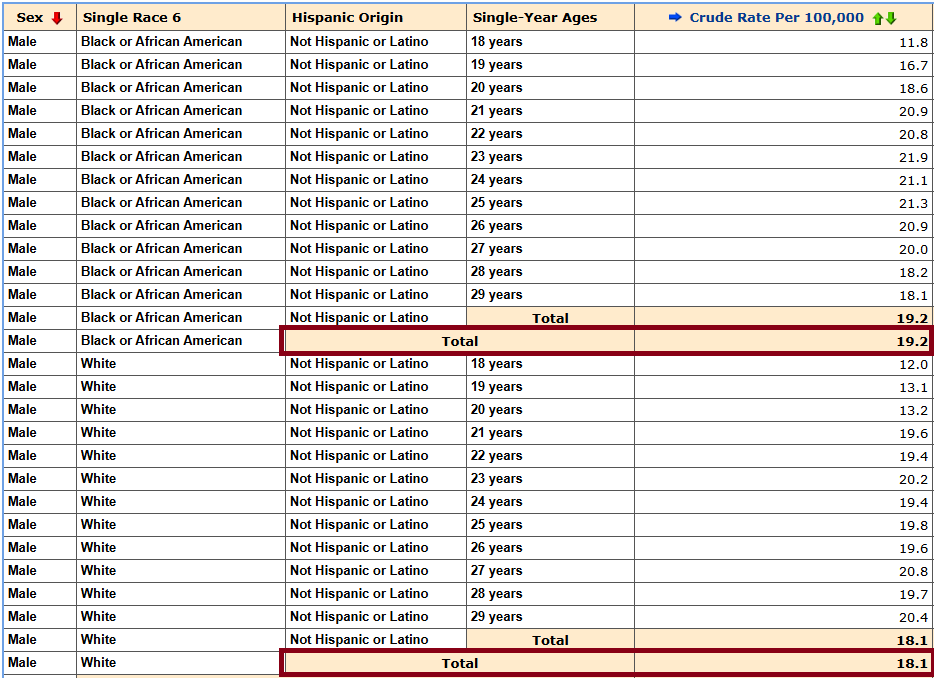Click the Single Race 6 column header
The width and height of the screenshot is (934, 678).
181,17
